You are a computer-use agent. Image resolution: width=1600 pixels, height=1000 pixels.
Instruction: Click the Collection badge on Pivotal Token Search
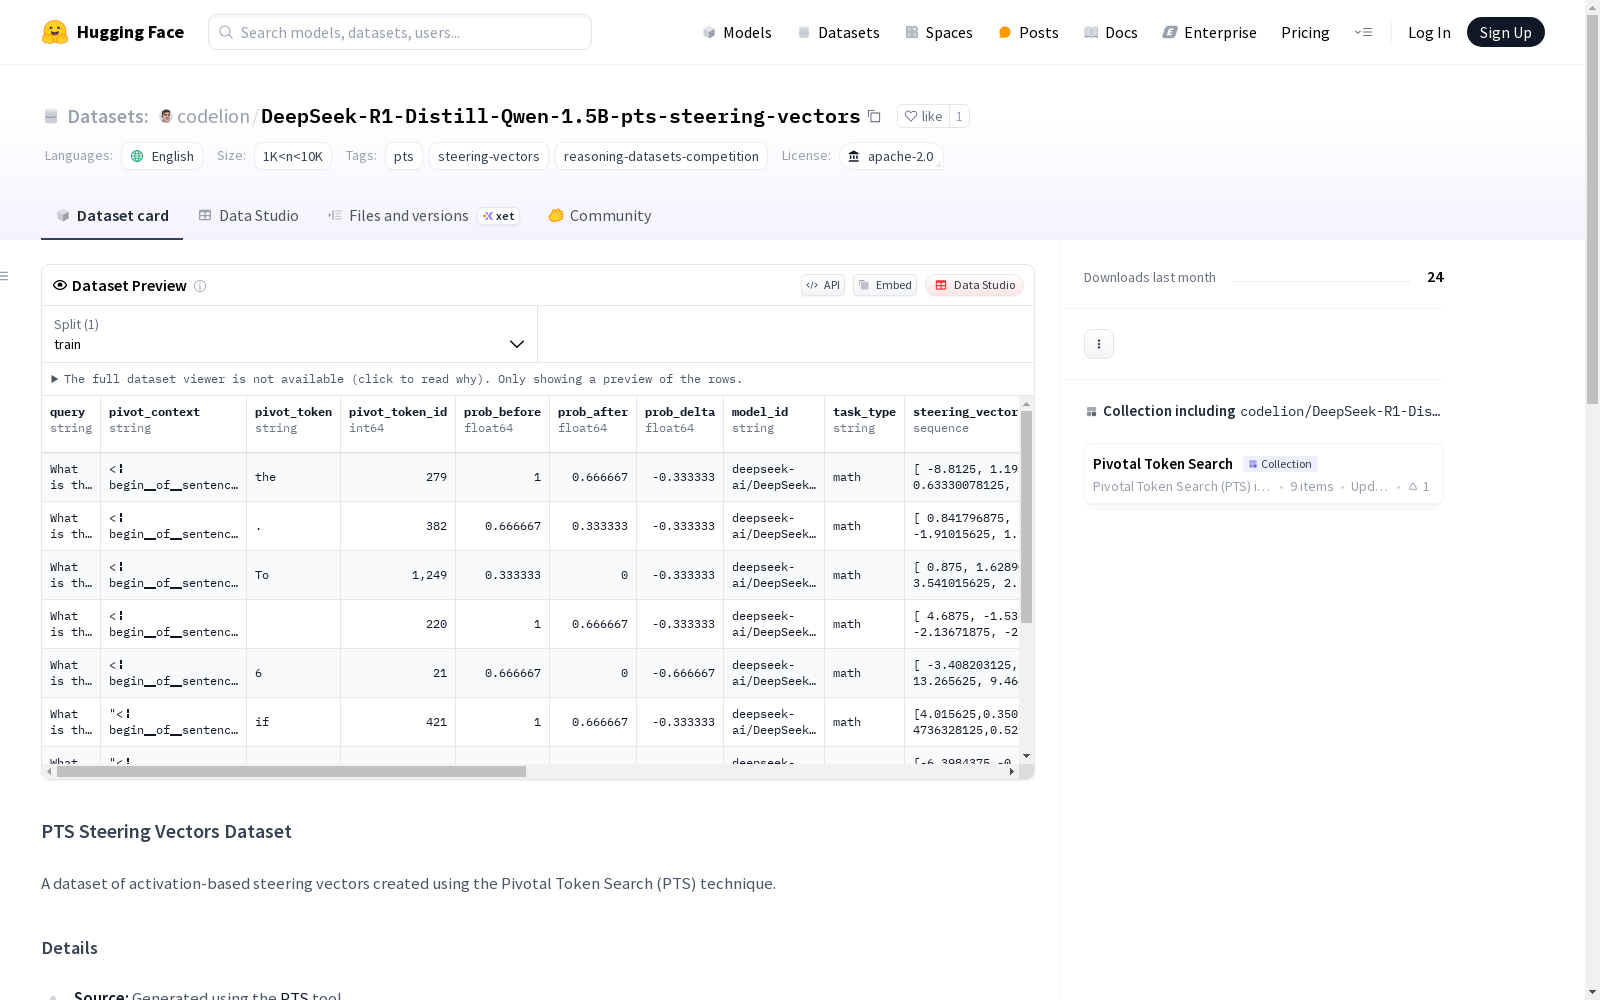1280,464
